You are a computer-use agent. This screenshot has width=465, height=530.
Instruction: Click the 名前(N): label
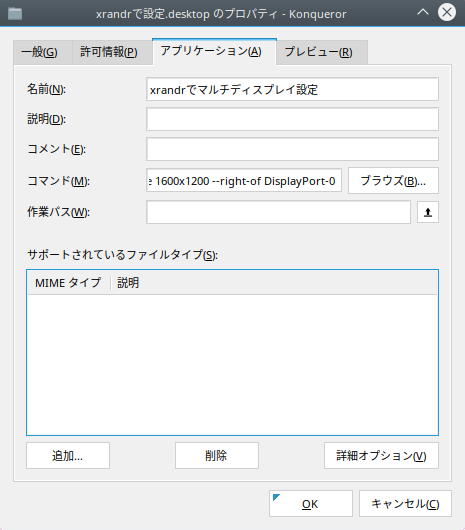point(46,89)
